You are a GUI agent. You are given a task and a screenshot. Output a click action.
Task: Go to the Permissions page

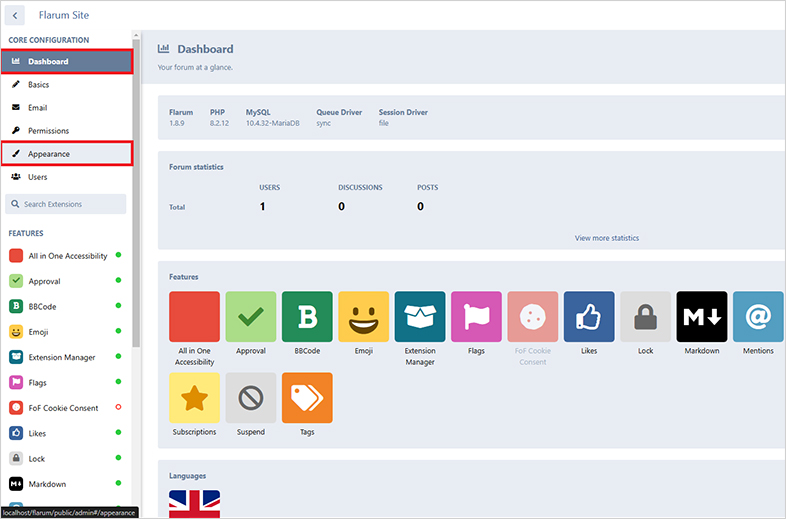click(x=48, y=131)
